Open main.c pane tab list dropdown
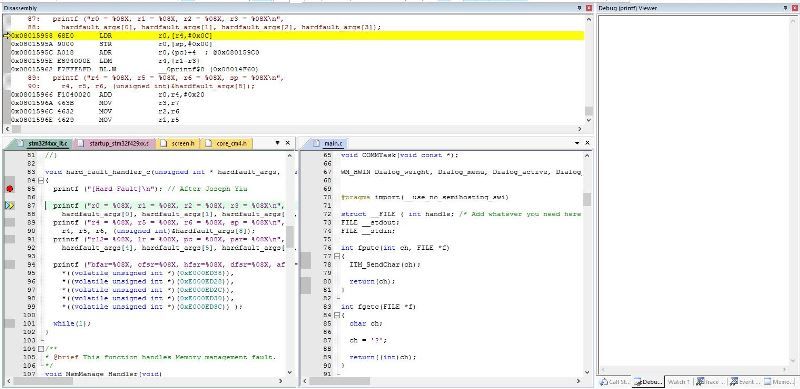800x389 pixels. click(x=578, y=143)
